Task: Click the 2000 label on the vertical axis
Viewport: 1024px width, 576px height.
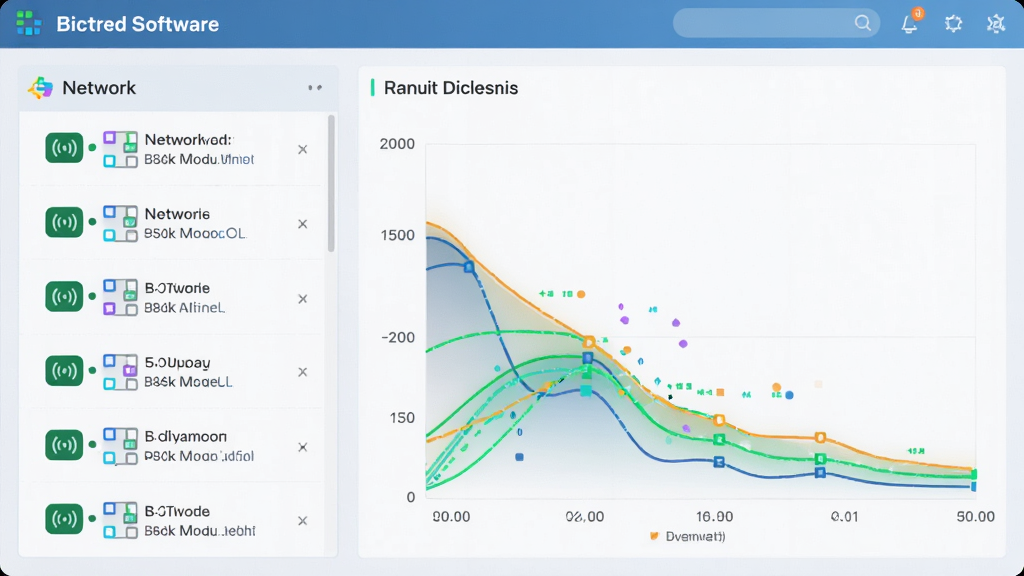Action: point(397,144)
